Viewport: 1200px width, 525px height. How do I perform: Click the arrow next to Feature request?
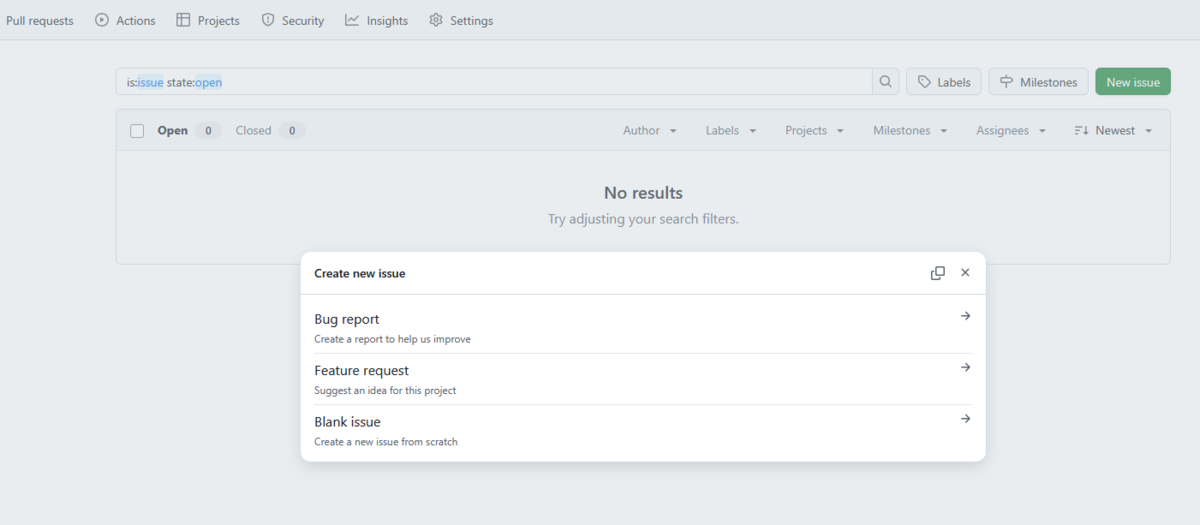pyautogui.click(x=965, y=367)
